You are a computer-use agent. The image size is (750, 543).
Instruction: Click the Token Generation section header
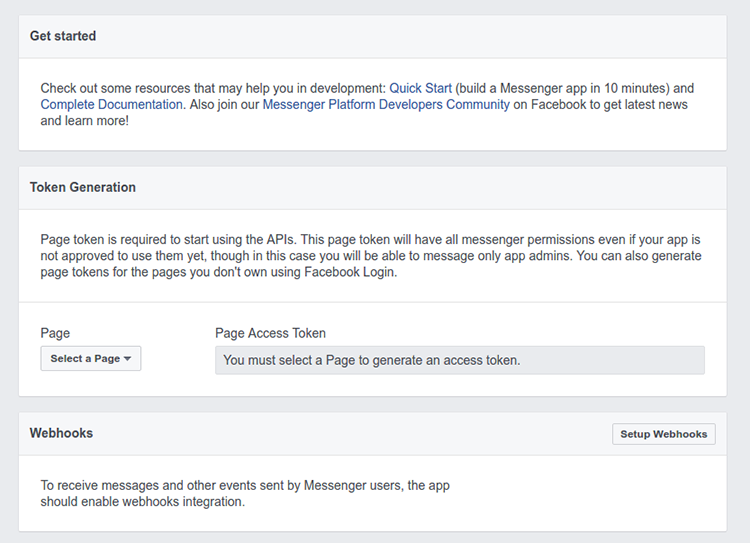coord(83,187)
